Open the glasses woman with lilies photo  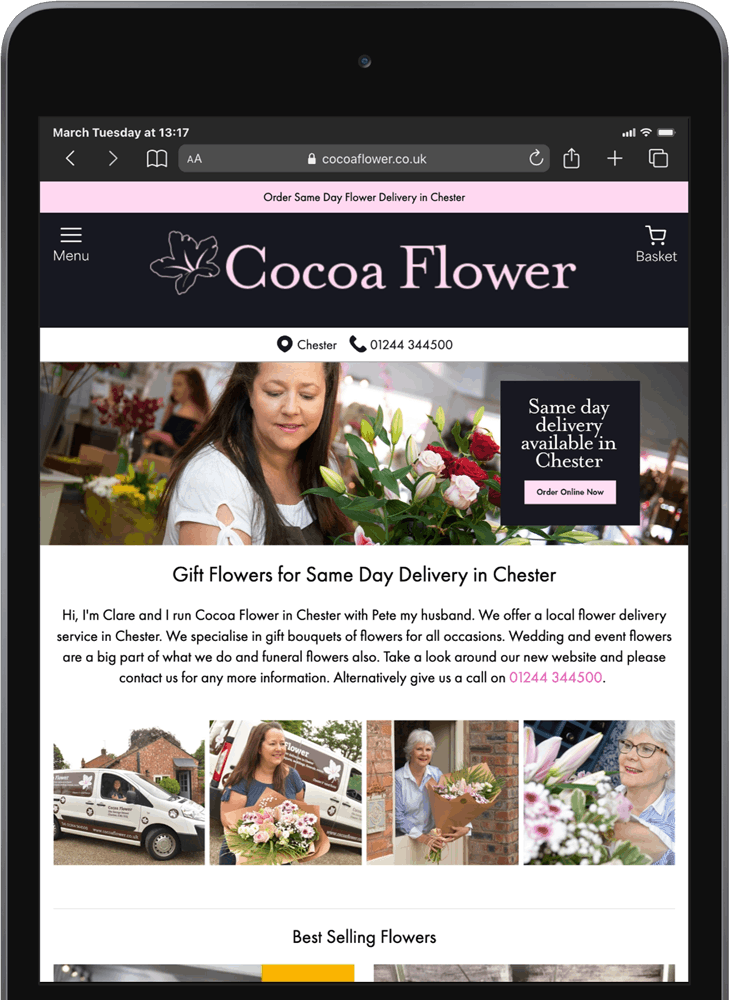point(599,793)
